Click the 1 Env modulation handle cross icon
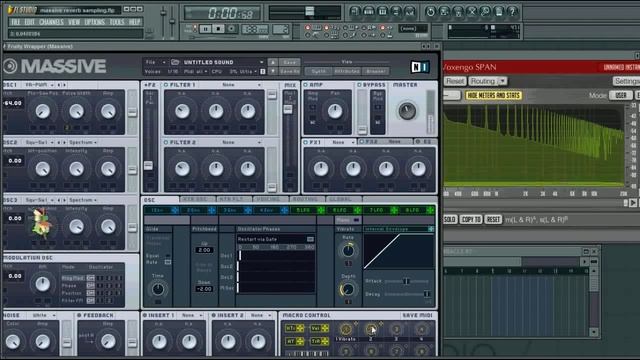640x360 pixels. coord(175,210)
